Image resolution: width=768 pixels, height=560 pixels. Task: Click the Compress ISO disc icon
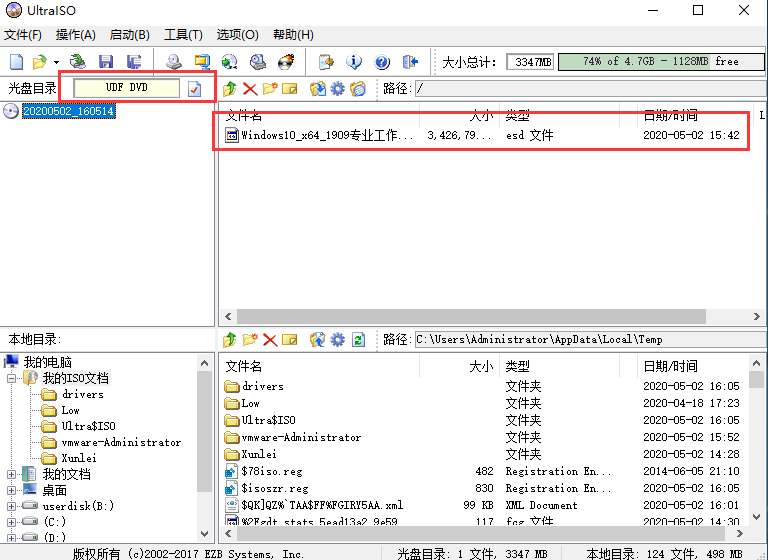point(230,62)
